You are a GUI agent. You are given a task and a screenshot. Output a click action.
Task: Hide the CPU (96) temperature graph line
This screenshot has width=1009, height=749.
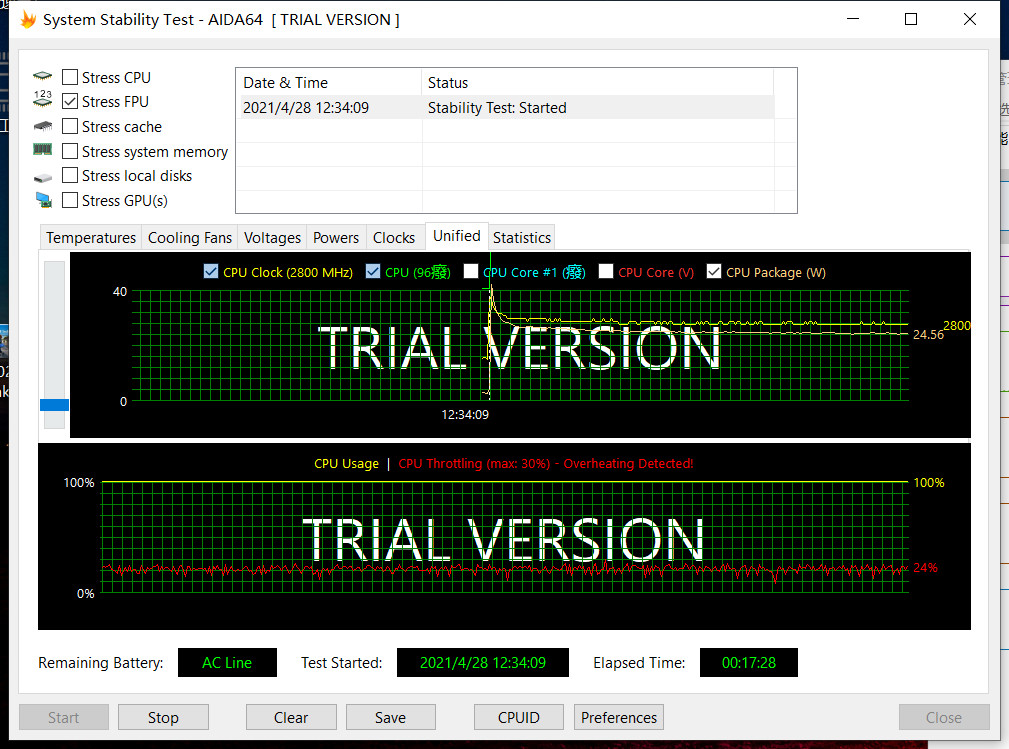373,272
